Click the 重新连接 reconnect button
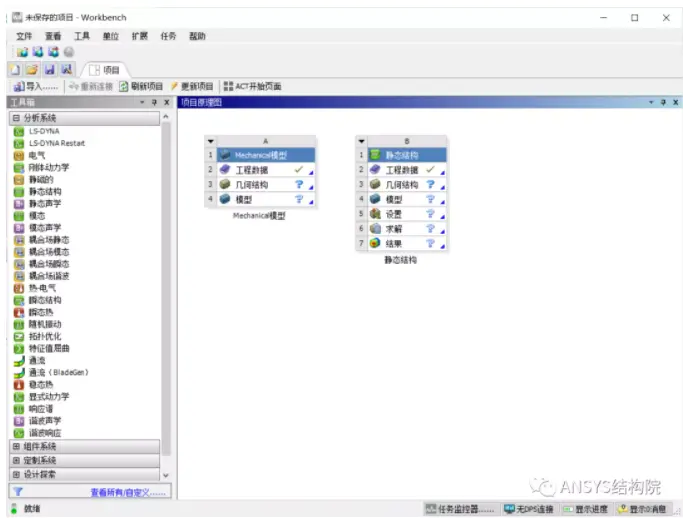683x518 pixels. [x=91, y=87]
